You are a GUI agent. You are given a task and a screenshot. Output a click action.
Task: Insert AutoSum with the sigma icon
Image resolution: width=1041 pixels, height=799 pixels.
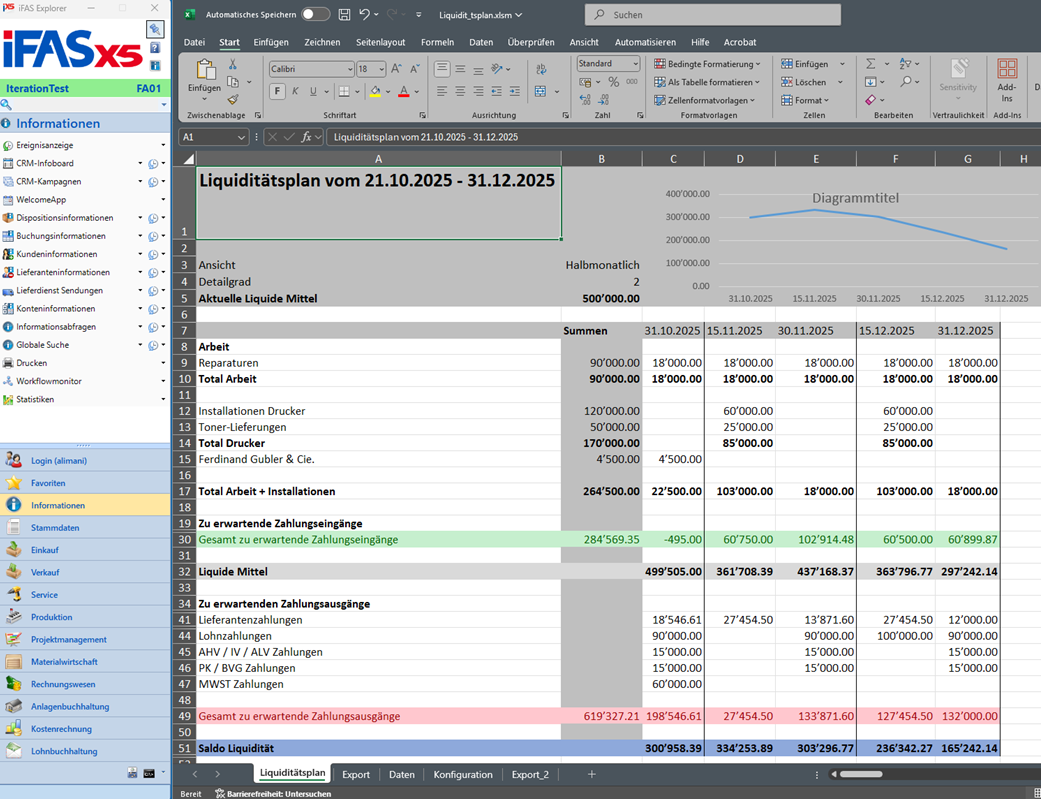[x=870, y=64]
